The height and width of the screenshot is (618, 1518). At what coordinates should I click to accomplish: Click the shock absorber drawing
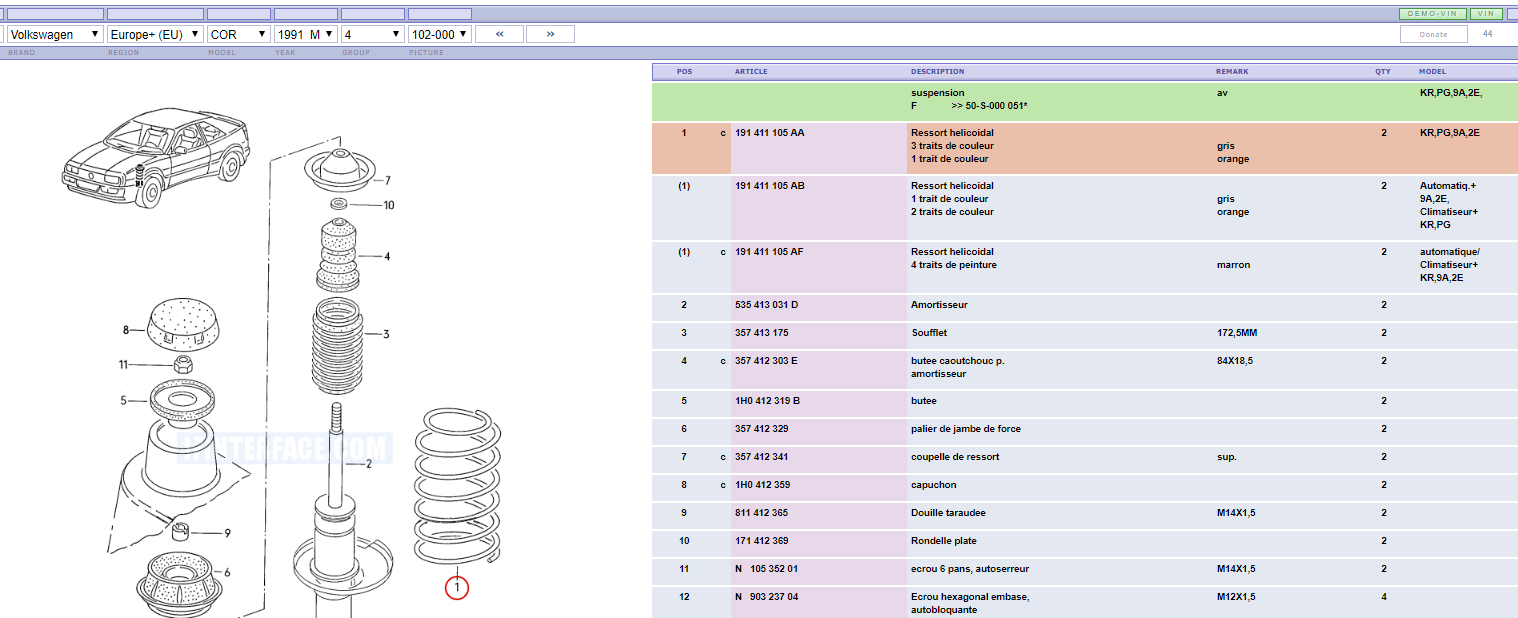click(x=341, y=512)
